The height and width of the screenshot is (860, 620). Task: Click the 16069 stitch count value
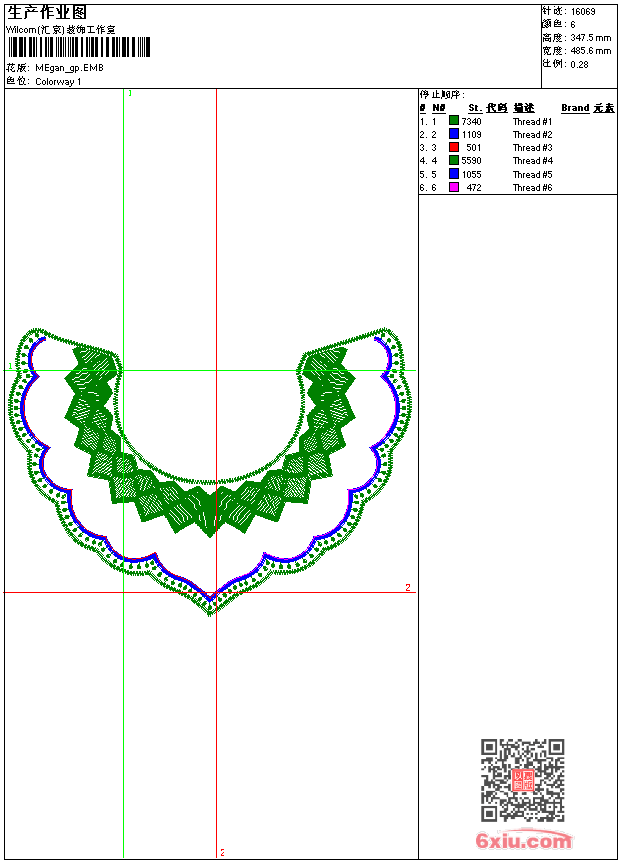[583, 12]
